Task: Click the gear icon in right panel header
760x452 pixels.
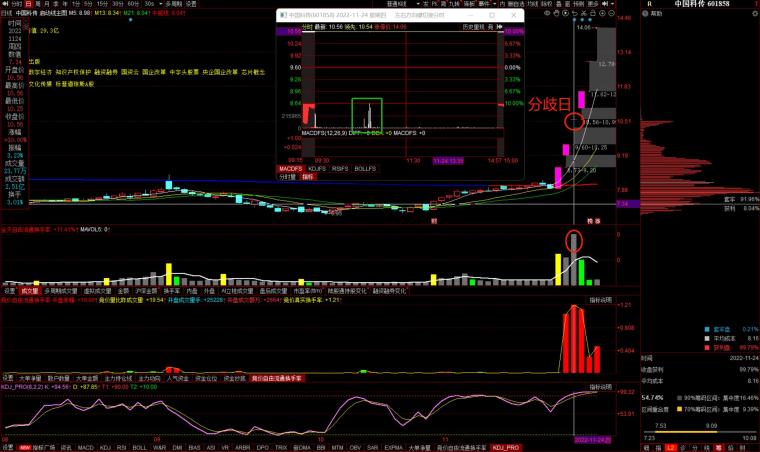Action: (x=755, y=14)
